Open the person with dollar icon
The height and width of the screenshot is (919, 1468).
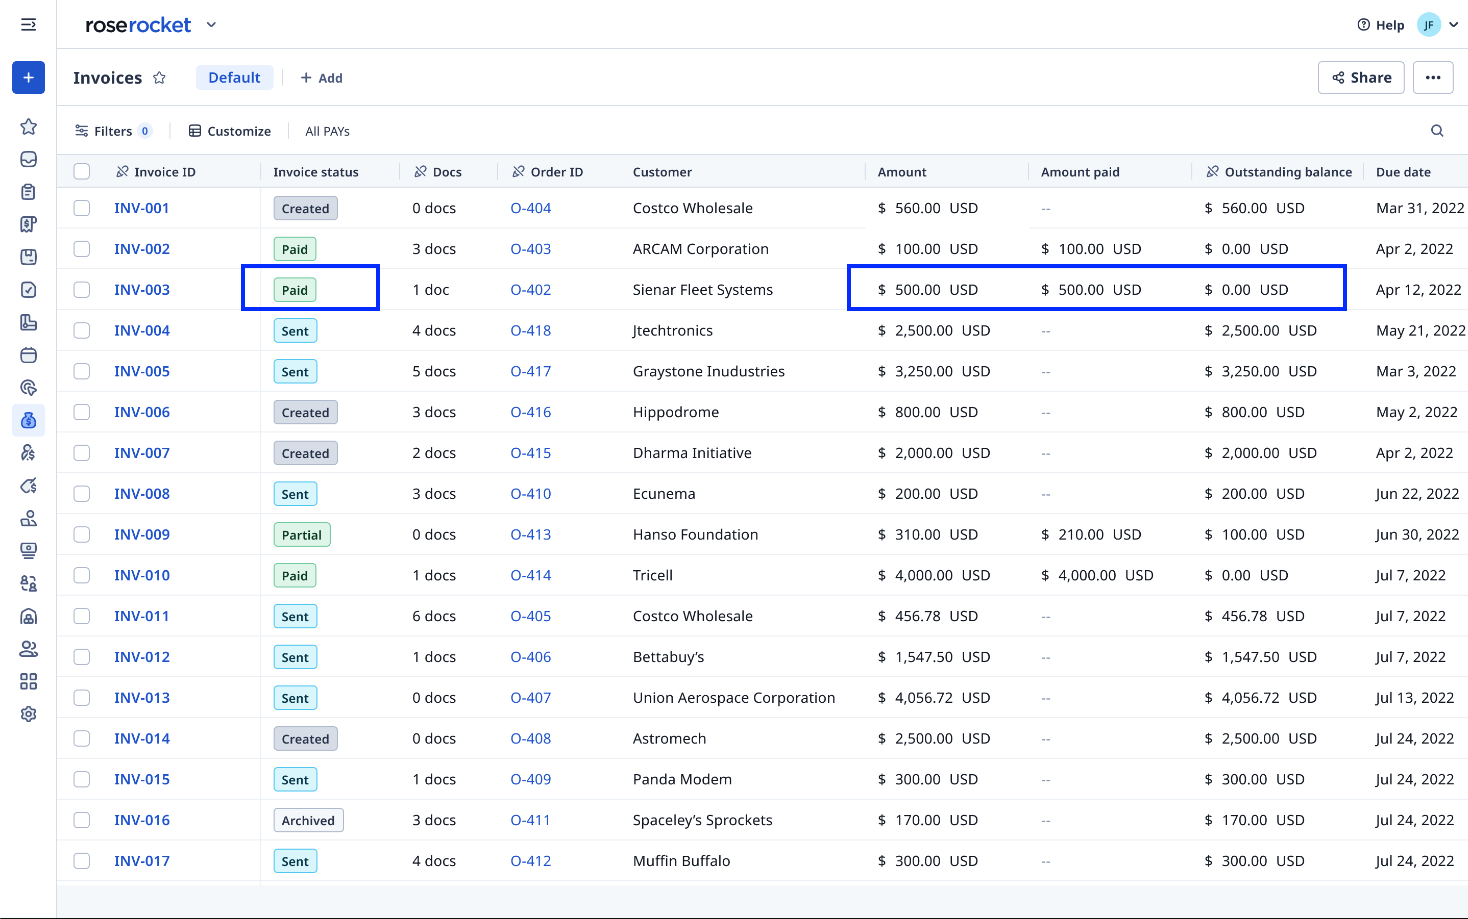pos(28,453)
